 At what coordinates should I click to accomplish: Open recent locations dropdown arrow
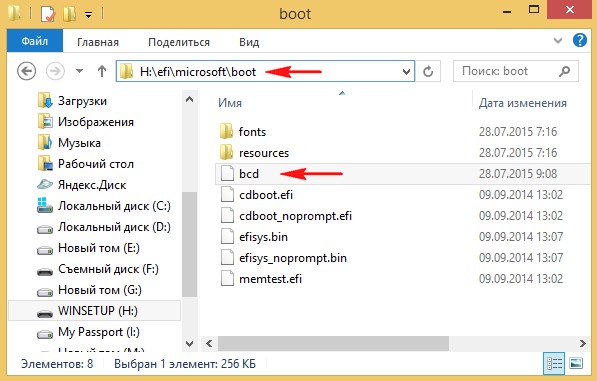[80, 71]
